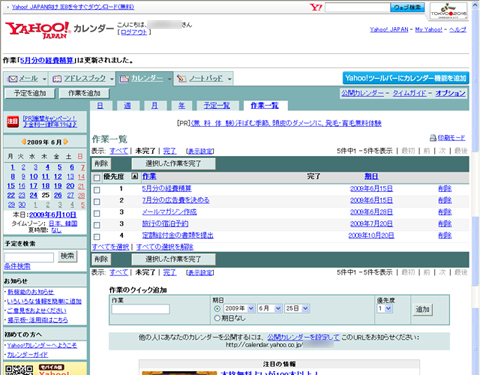Check the box for 5月分の経費精算 task

(x=97, y=190)
